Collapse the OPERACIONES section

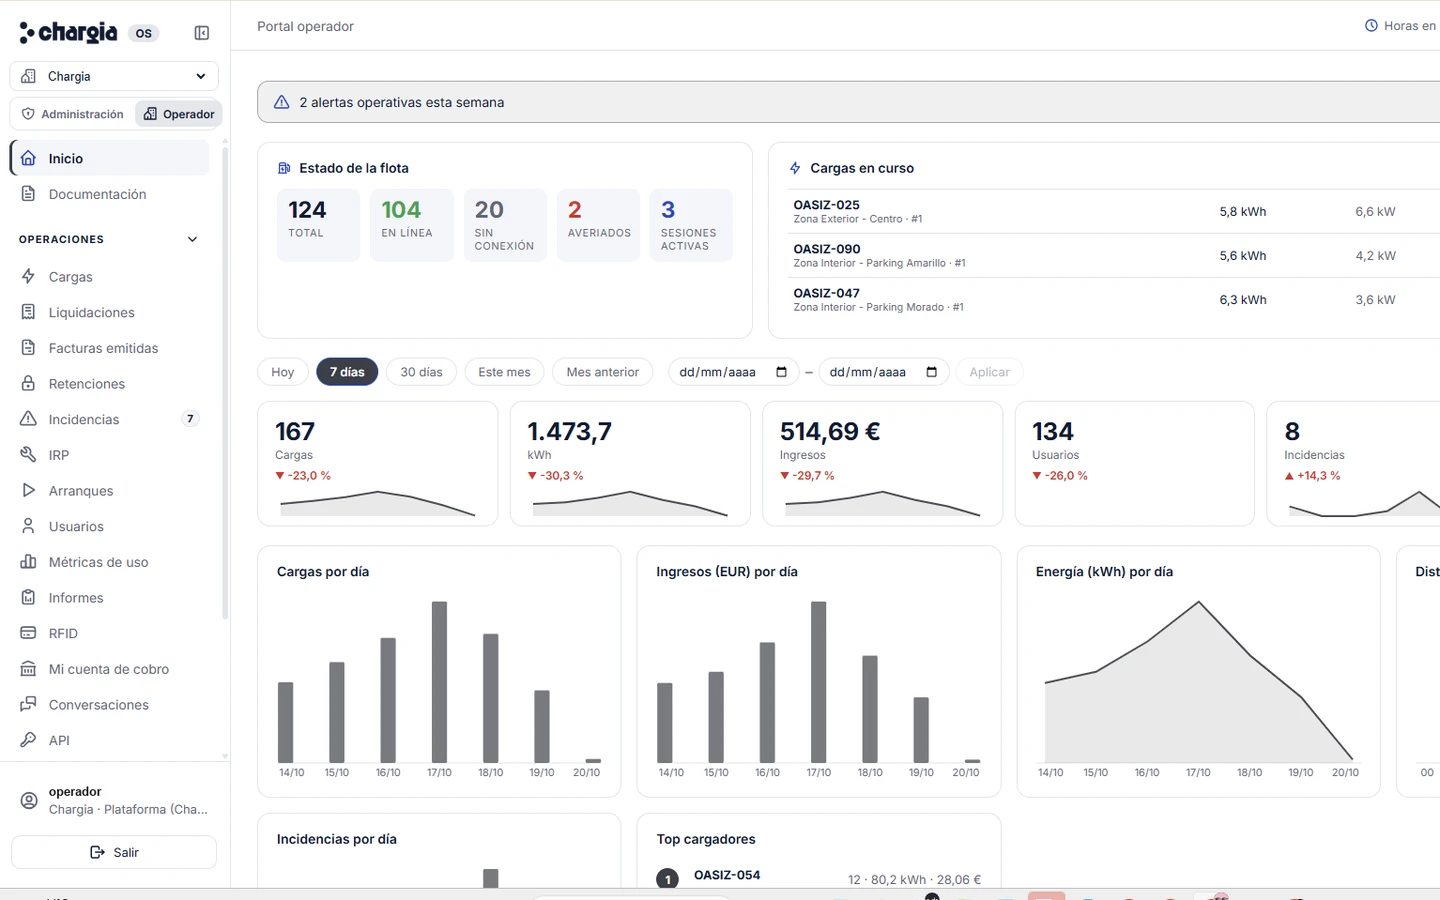193,239
